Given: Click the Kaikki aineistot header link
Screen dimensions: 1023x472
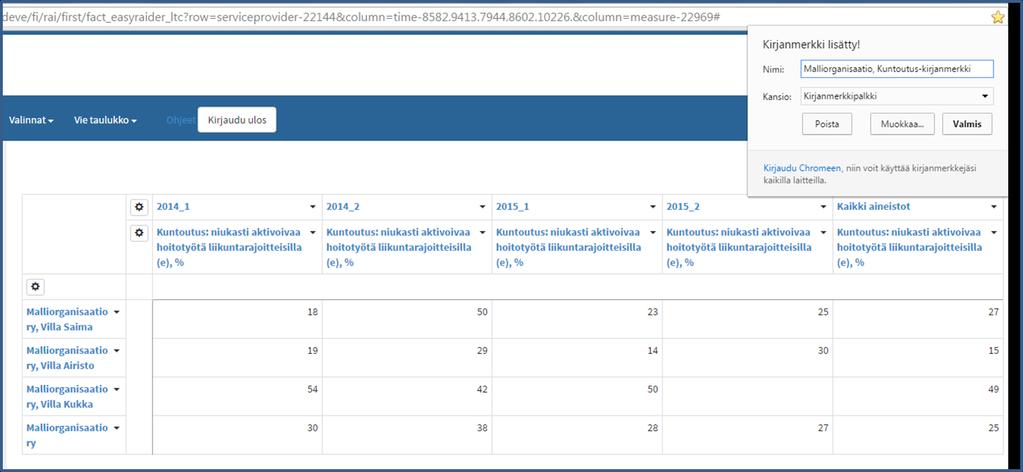Looking at the screenshot, I should coord(874,207).
